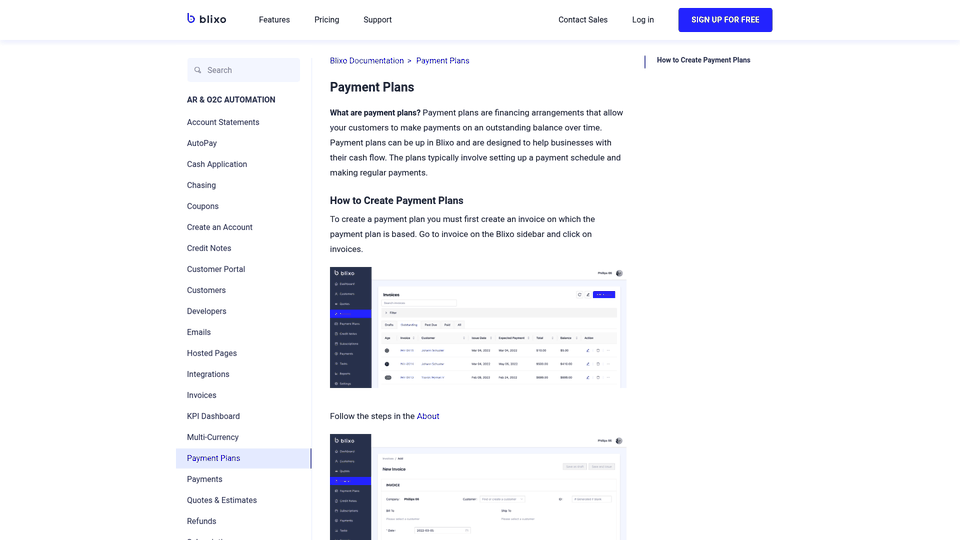The width and height of the screenshot is (960, 540).
Task: Select the active Payment Plans sidebar item
Action: click(x=244, y=458)
